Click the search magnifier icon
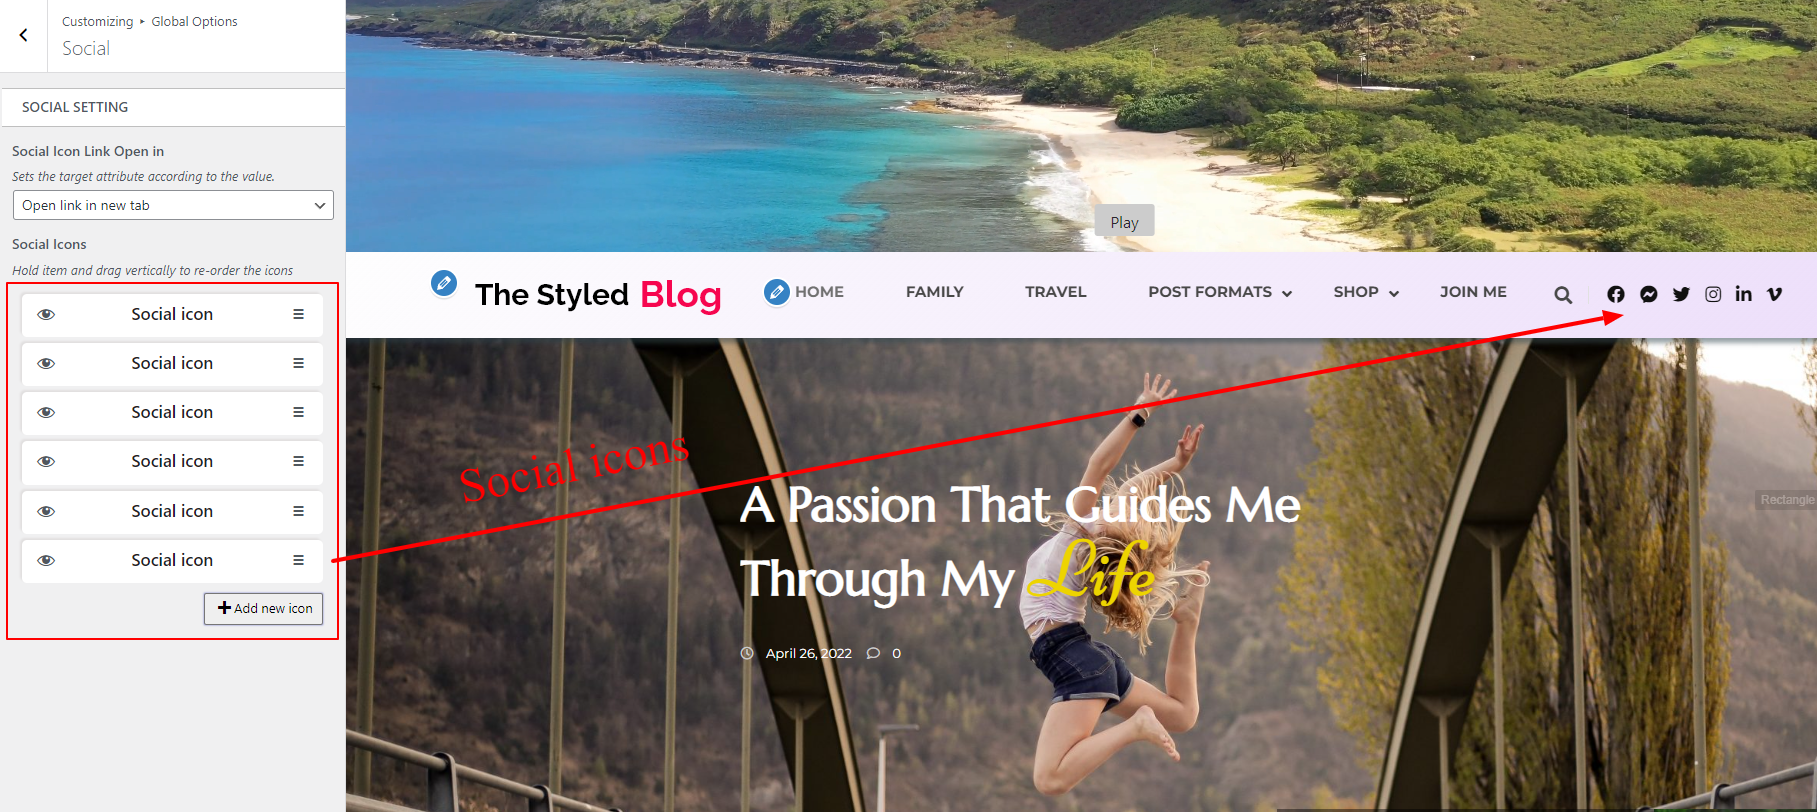Image resolution: width=1817 pixels, height=812 pixels. [x=1563, y=295]
